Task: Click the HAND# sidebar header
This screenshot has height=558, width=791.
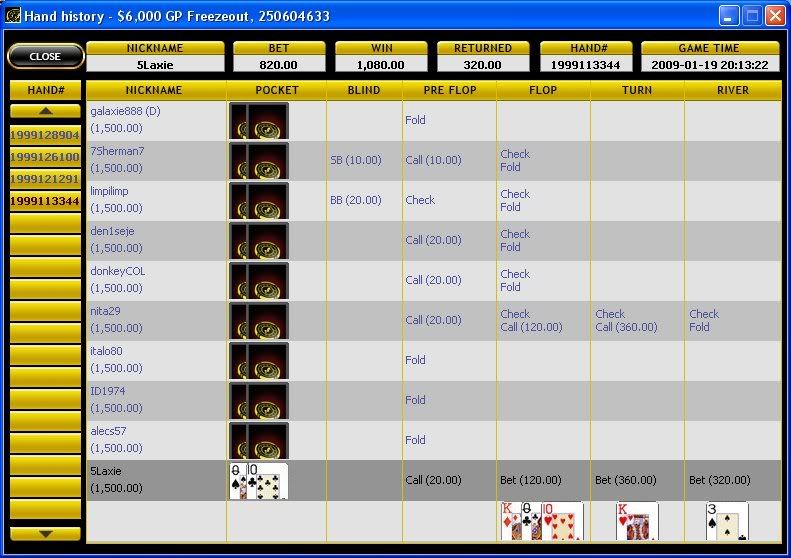Action: pos(45,90)
